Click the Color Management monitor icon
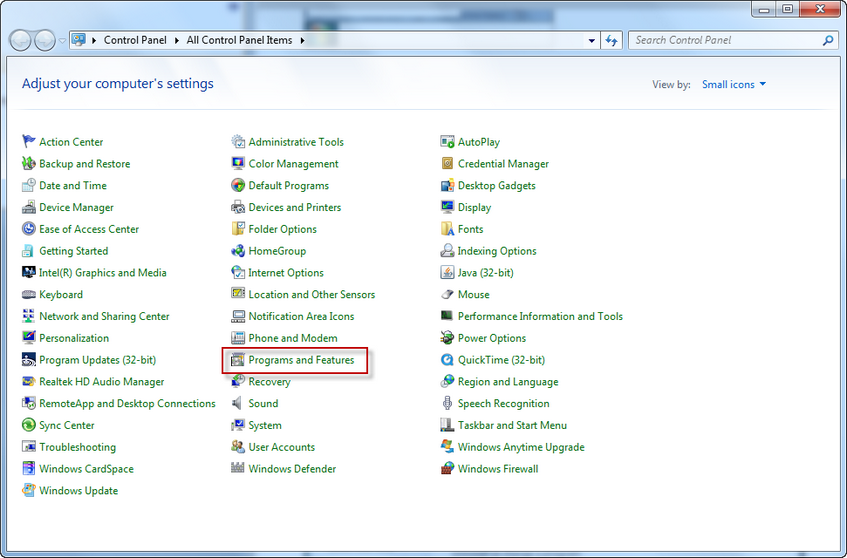 (238, 163)
